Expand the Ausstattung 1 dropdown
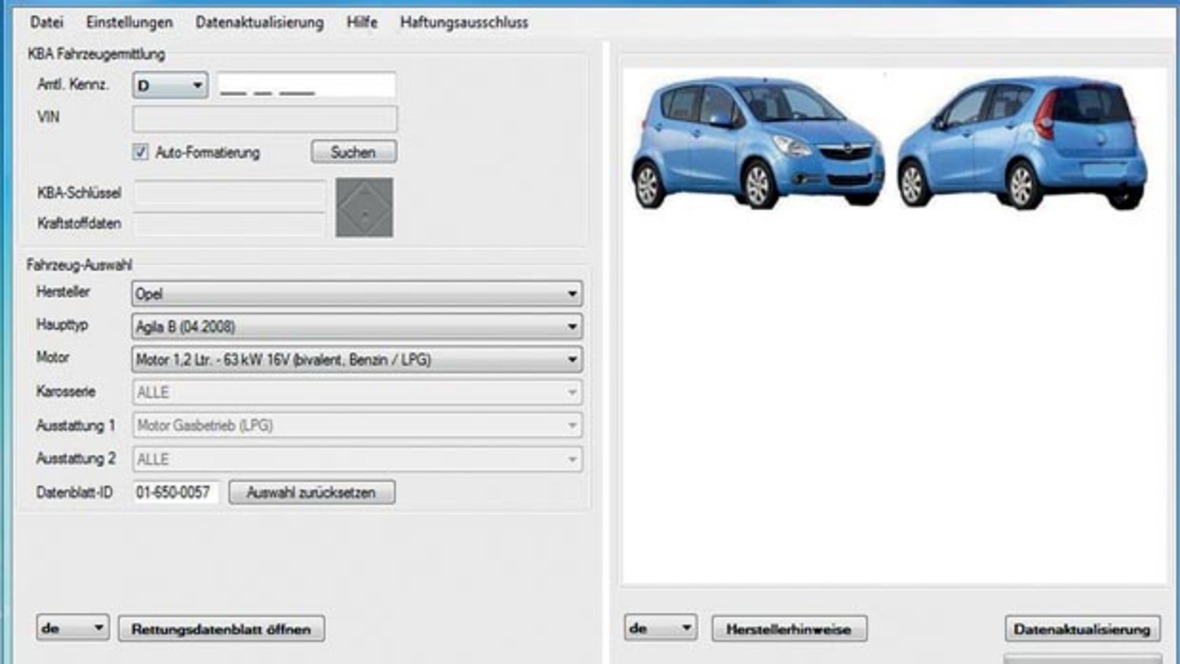The image size is (1180, 664). [x=357, y=425]
